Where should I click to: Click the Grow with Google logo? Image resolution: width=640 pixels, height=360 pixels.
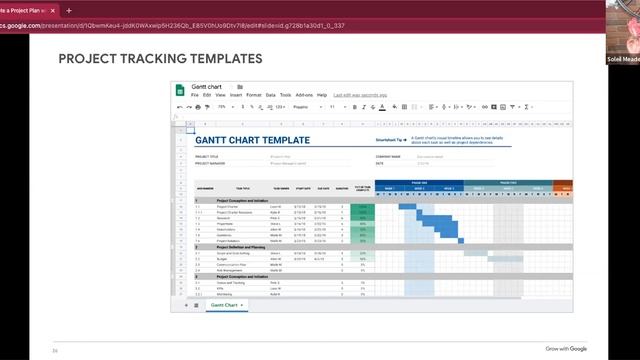(566, 349)
